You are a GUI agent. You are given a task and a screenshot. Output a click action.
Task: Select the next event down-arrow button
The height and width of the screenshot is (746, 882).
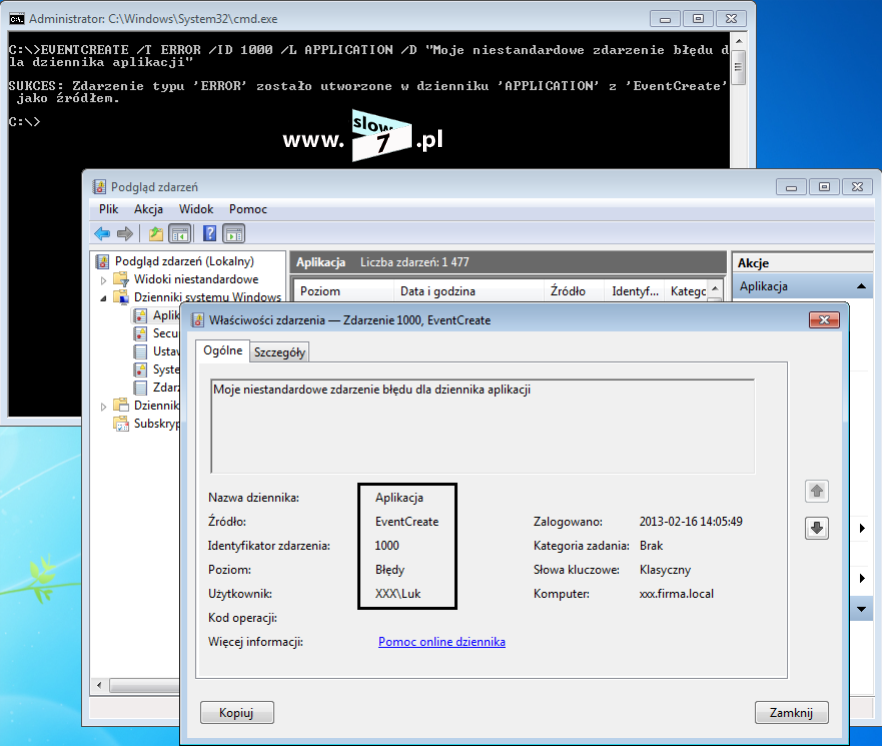click(817, 528)
